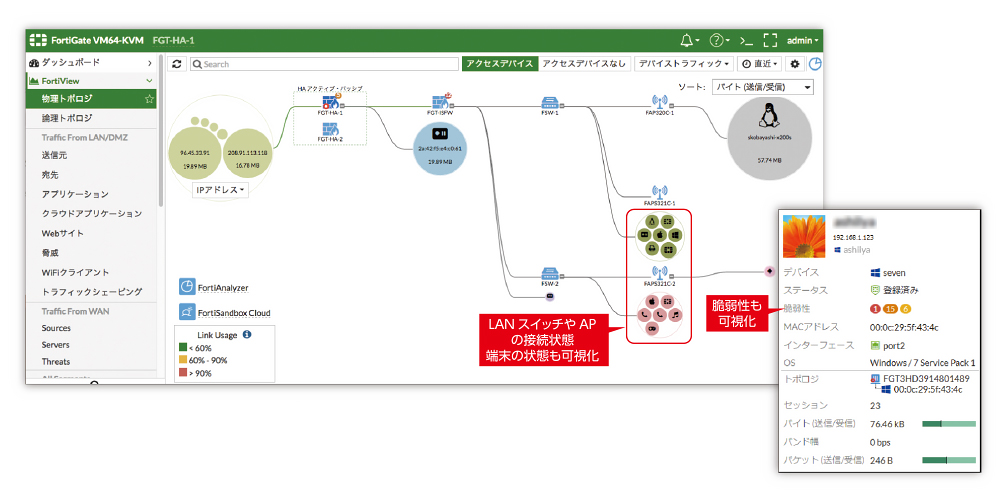The width and height of the screenshot is (1000, 500).
Task: Select the FSW-2 switch node
Action: coord(549,276)
